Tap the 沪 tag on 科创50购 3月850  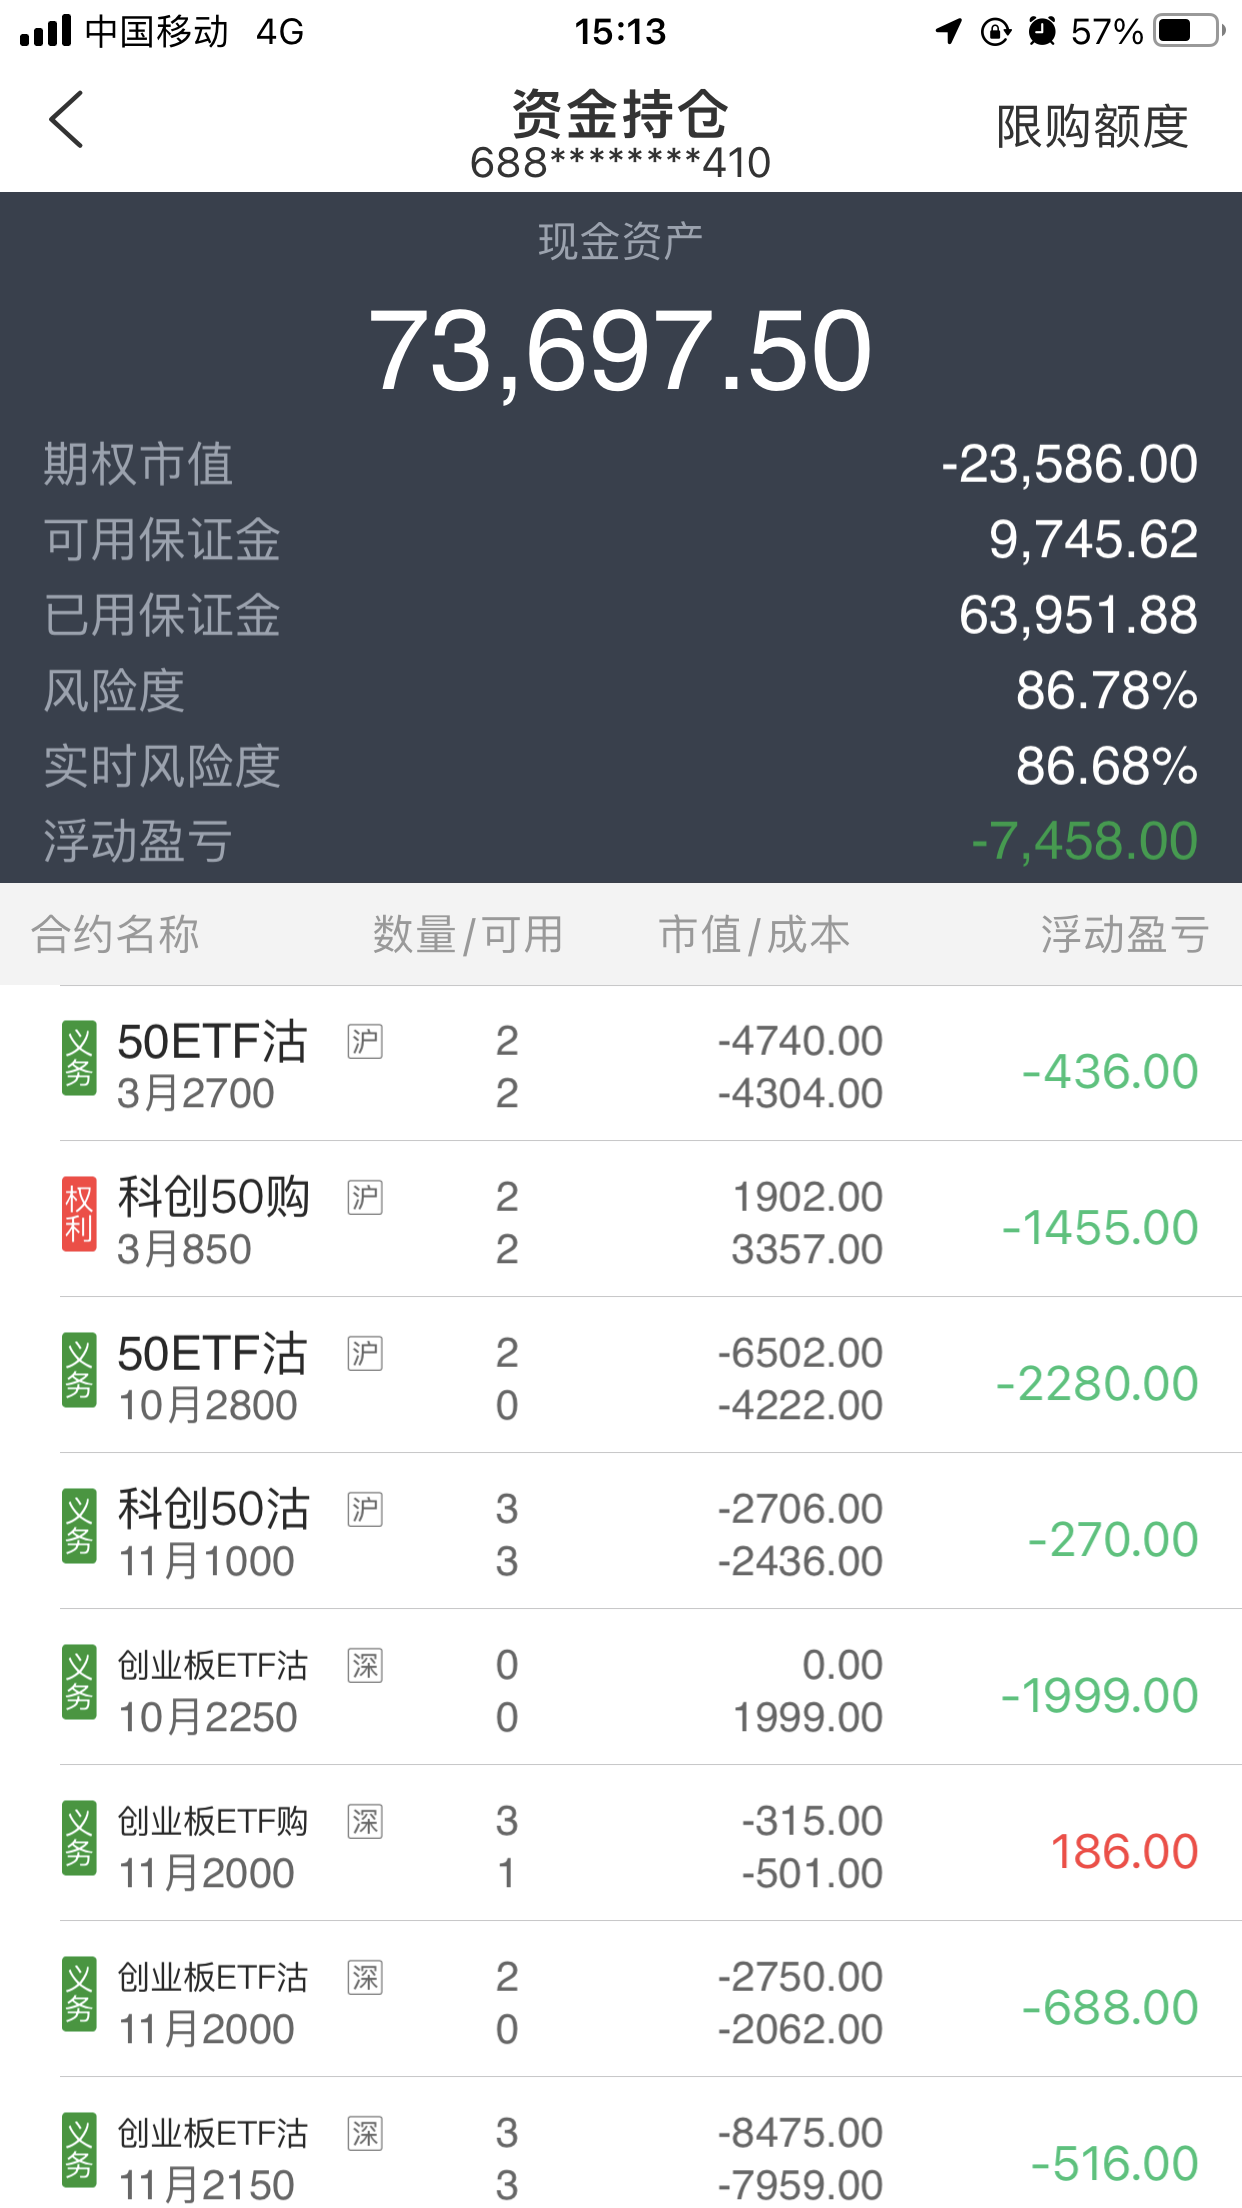tap(365, 1198)
